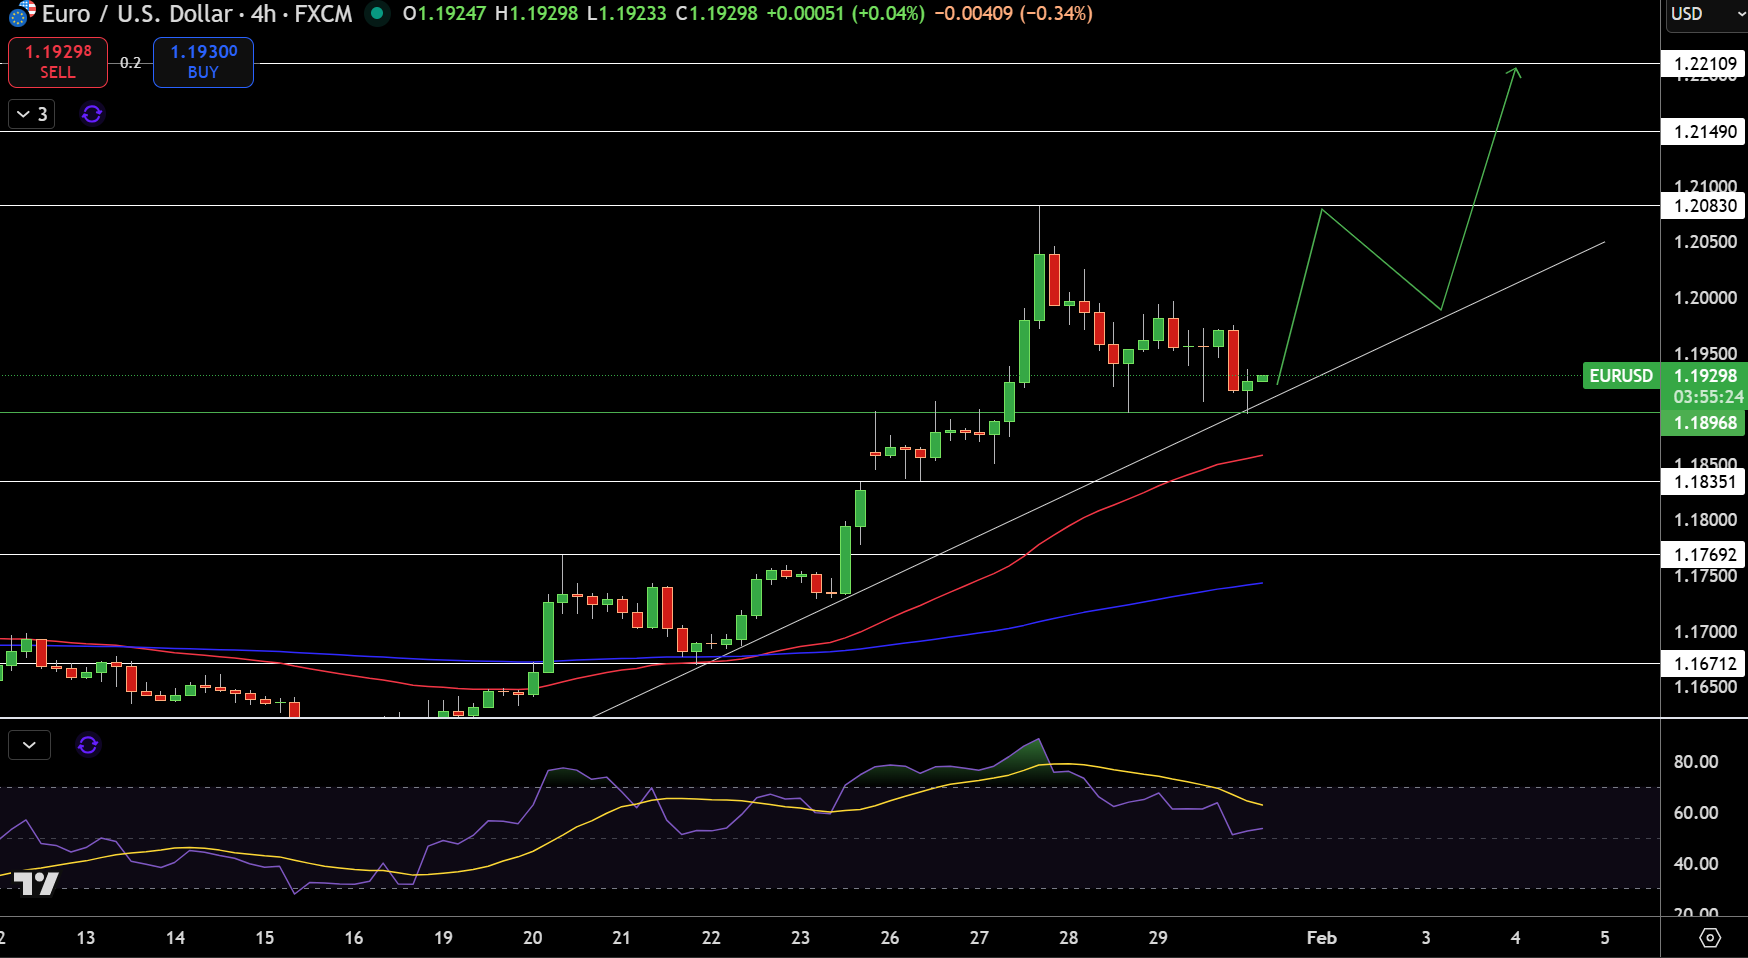Select the 1.17692 price level label

[1704, 555]
